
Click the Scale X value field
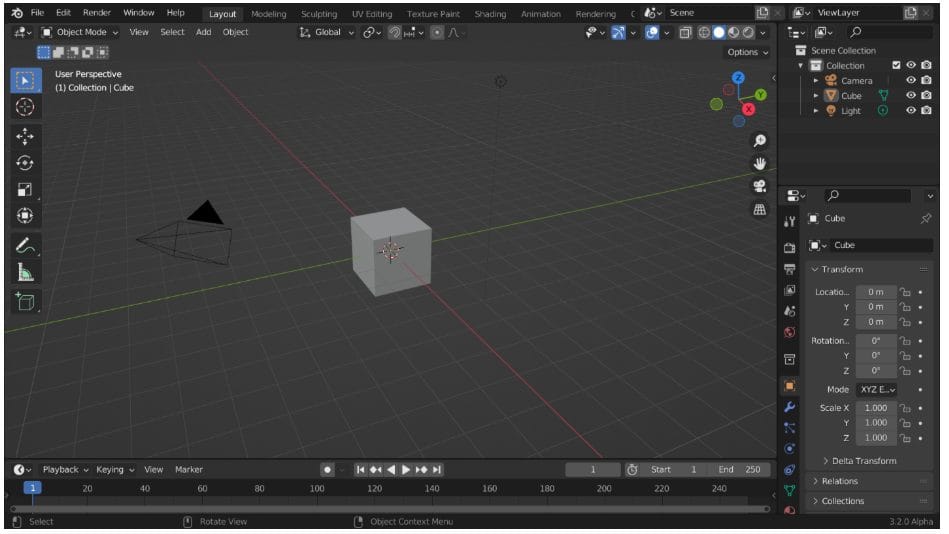click(x=875, y=408)
